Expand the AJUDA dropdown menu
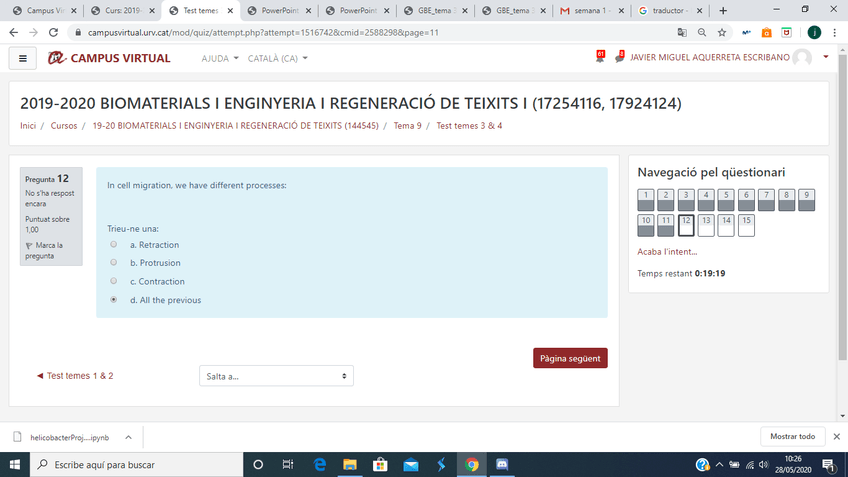 point(220,58)
